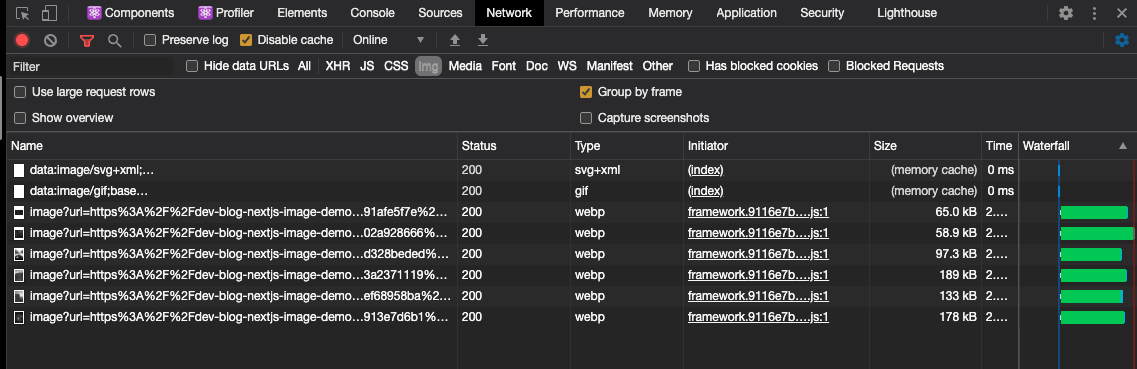
Task: Enable Capture screenshots checkbox
Action: [x=586, y=117]
